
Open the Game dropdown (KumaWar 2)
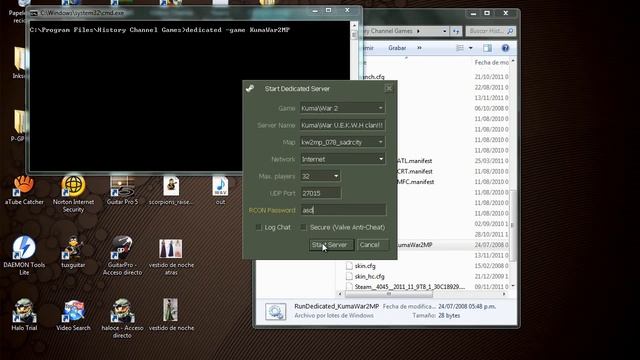380,108
